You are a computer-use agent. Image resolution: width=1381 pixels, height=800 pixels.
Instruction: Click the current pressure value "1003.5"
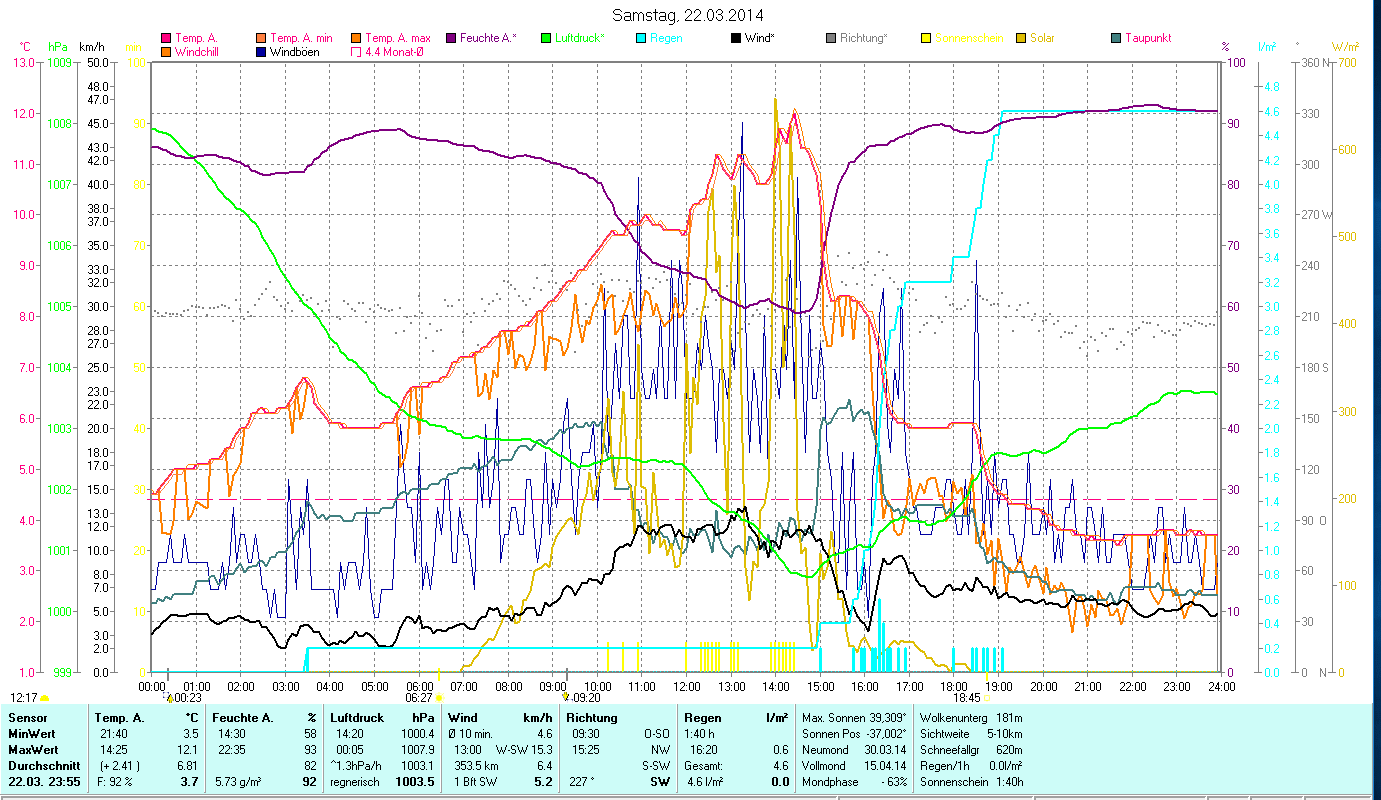(x=416, y=782)
